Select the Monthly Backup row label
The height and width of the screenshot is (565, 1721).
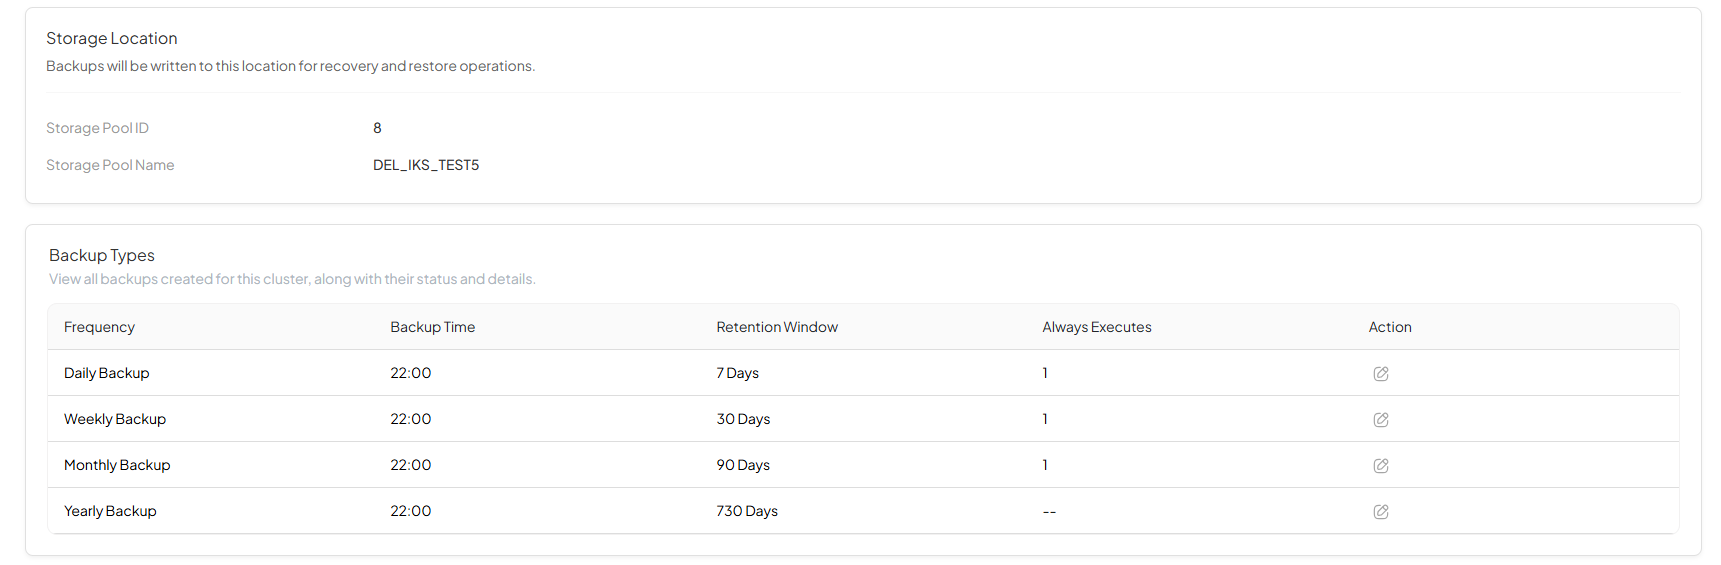[117, 465]
